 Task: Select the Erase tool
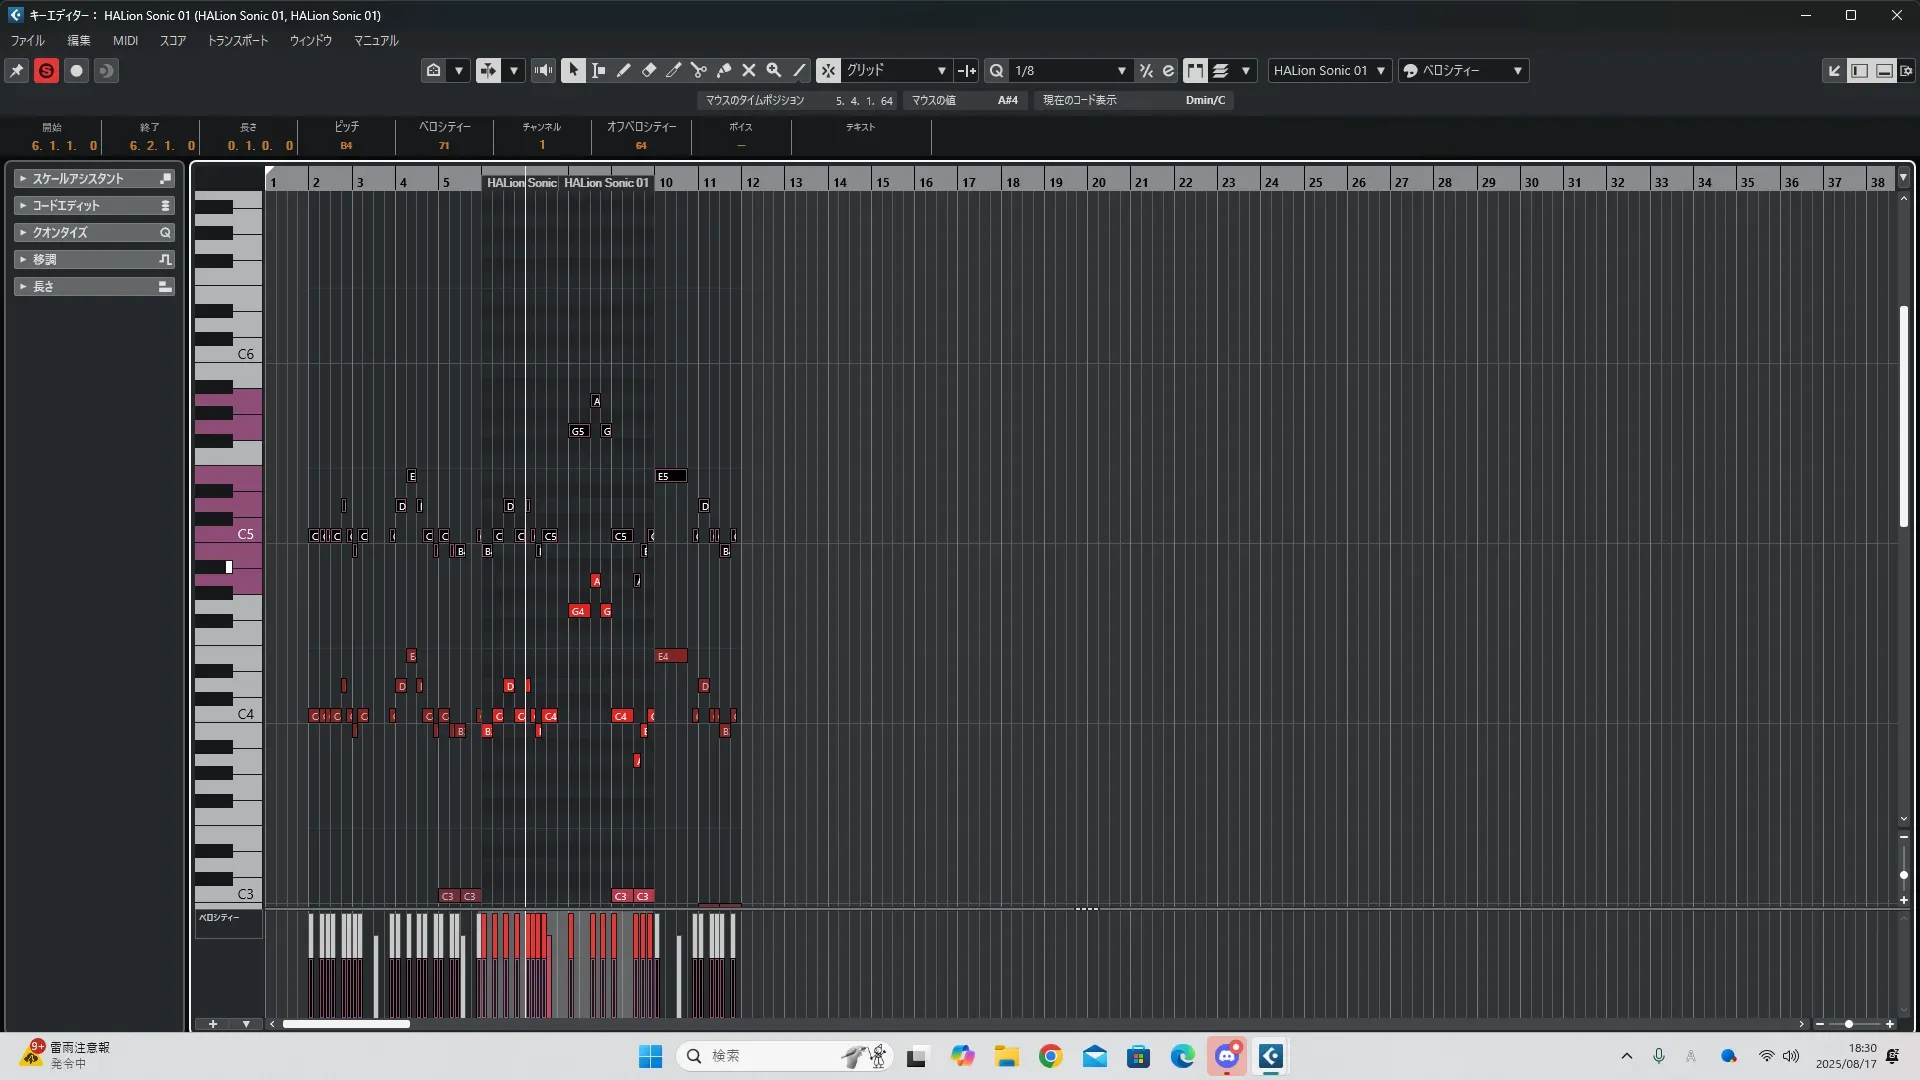(648, 70)
